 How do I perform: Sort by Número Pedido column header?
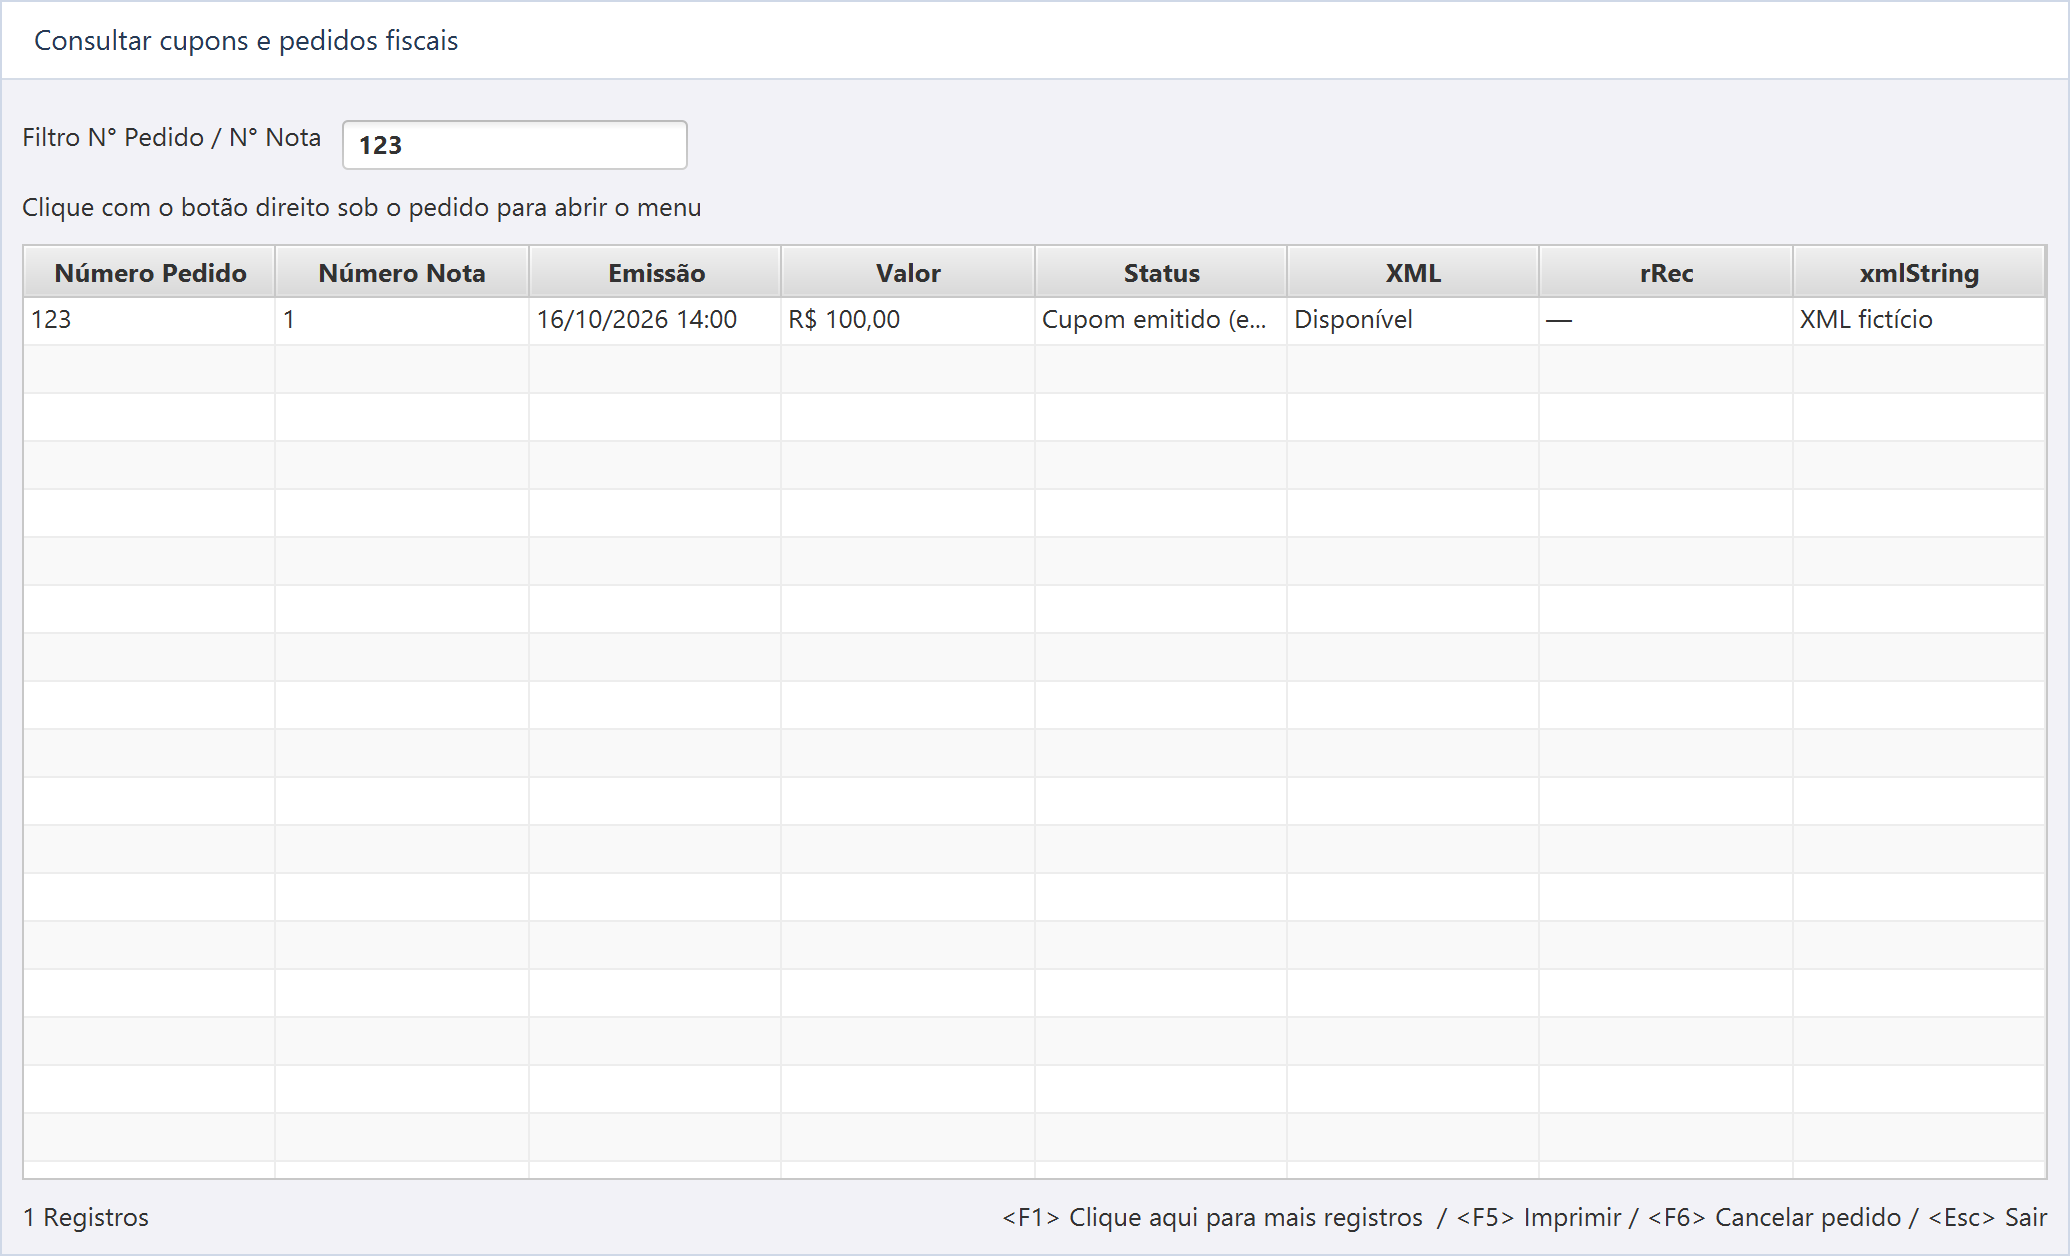click(x=150, y=272)
